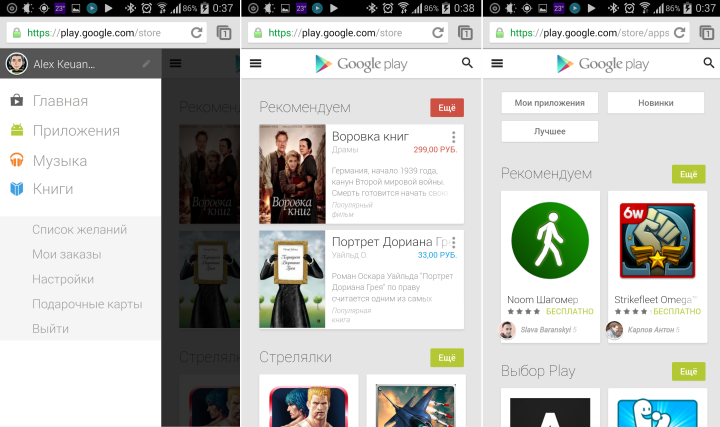Reload the page in the left browser
The height and width of the screenshot is (427, 720).
[197, 33]
